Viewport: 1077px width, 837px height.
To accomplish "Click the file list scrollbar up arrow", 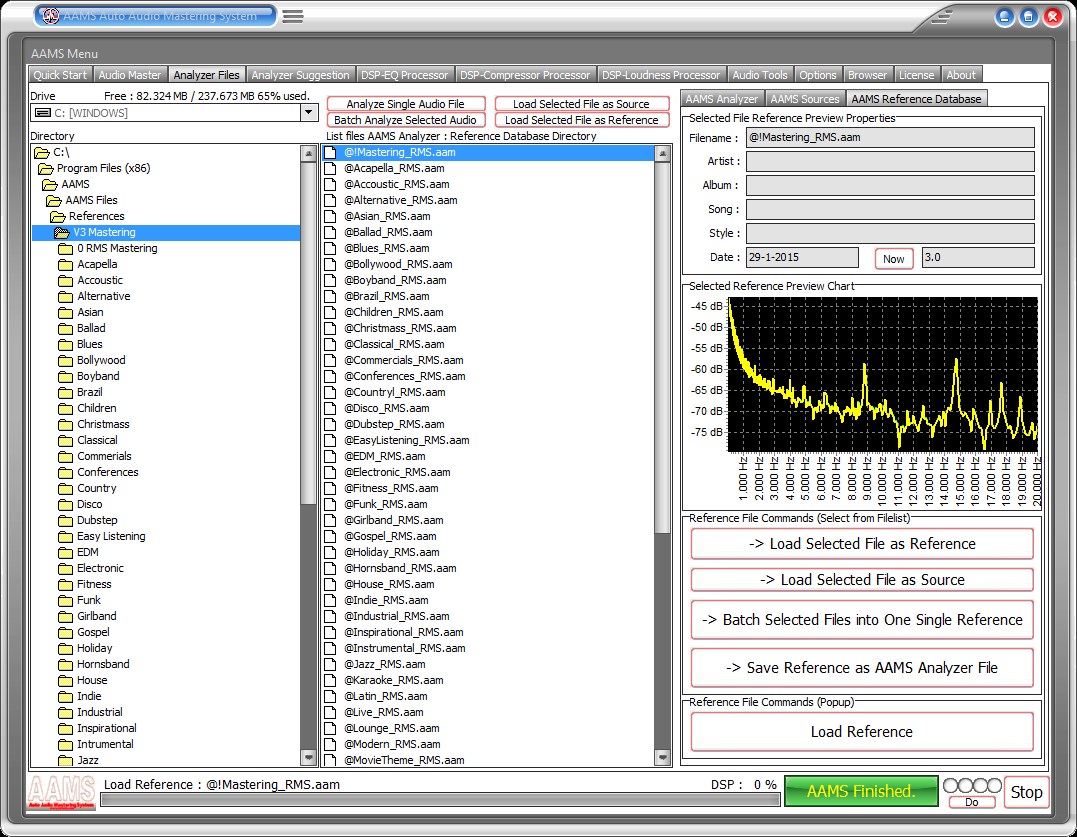I will point(663,153).
